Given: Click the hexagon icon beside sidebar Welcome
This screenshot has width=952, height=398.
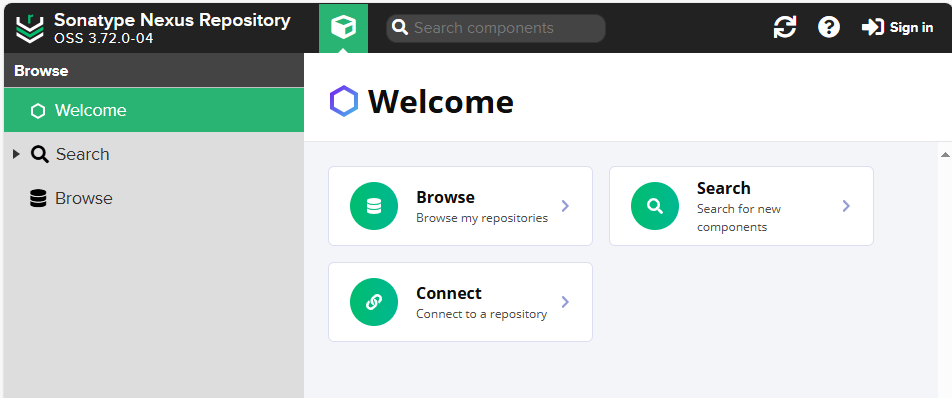Looking at the screenshot, I should pyautogui.click(x=38, y=110).
